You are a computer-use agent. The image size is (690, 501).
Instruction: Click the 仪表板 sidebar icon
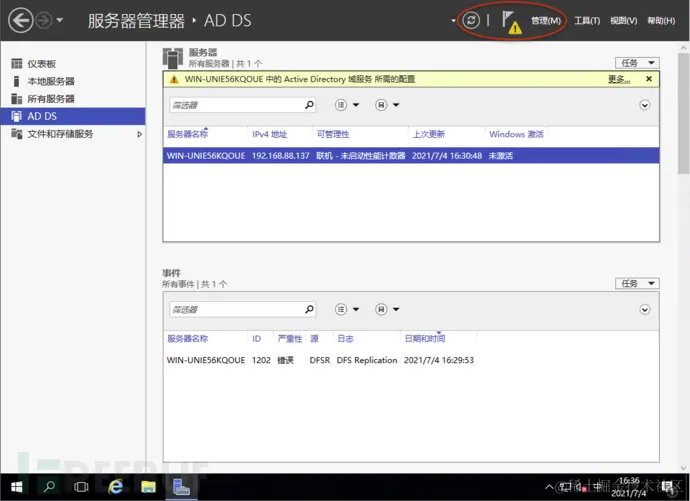[x=17, y=64]
